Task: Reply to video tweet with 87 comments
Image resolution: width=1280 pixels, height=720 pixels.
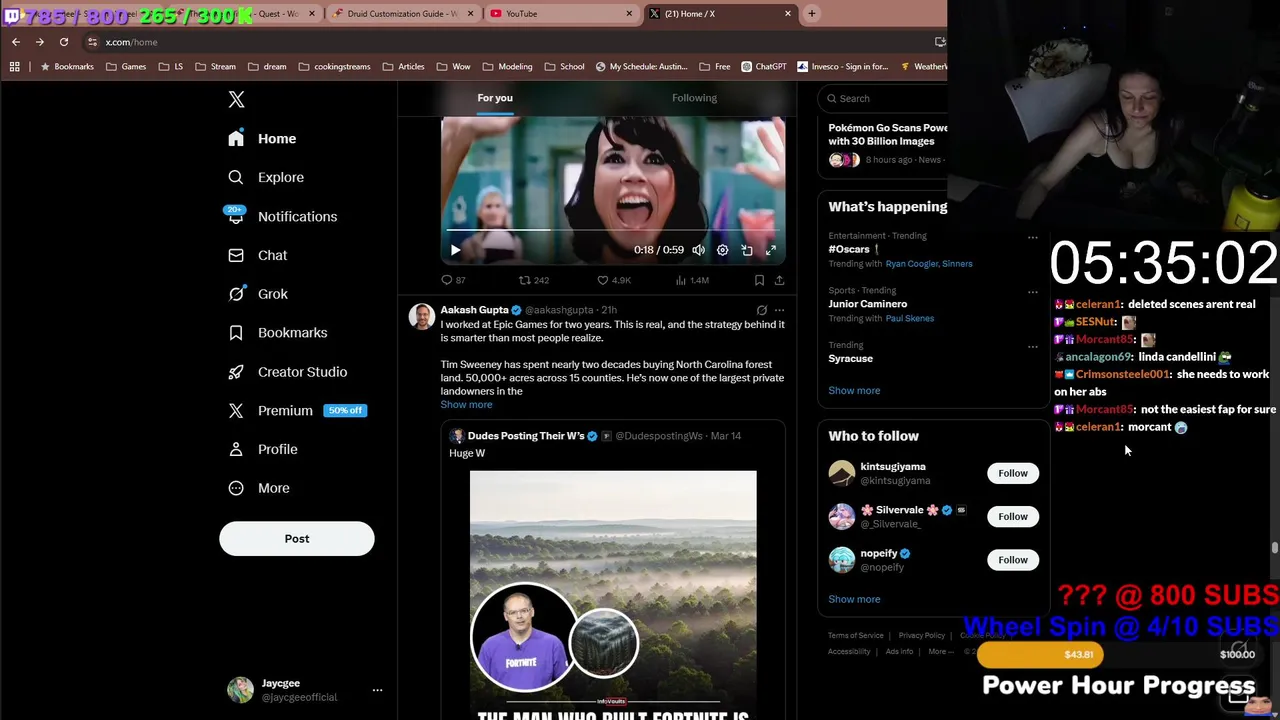Action: click(453, 280)
